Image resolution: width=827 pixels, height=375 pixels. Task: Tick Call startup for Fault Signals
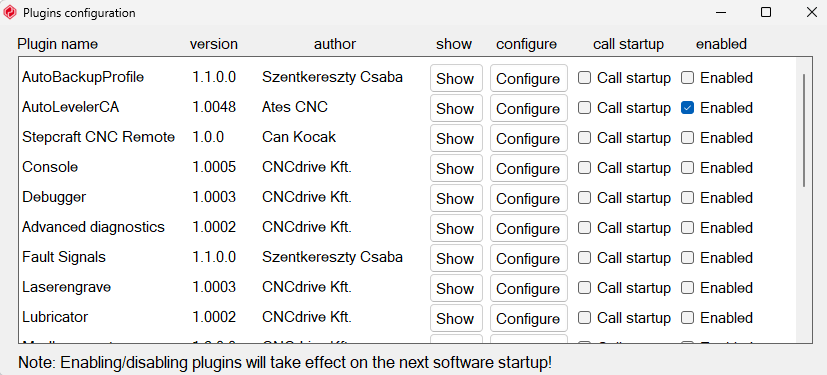[584, 258]
